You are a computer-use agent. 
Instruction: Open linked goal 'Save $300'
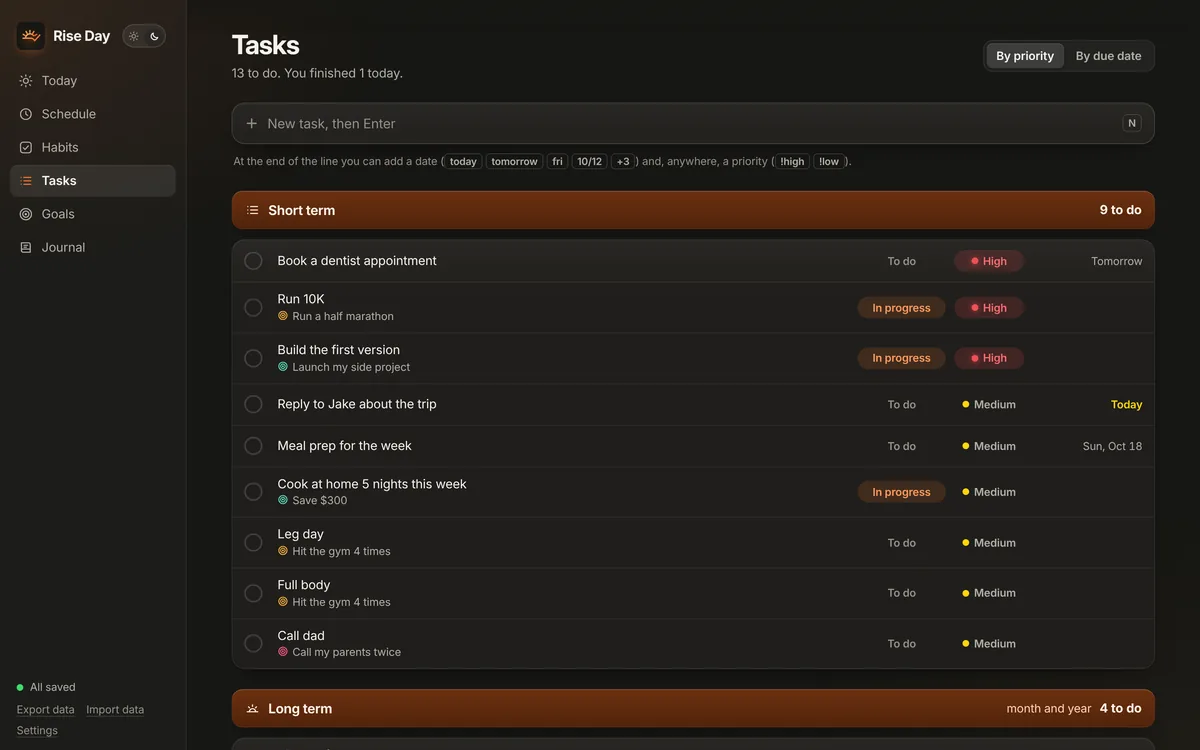tap(313, 500)
